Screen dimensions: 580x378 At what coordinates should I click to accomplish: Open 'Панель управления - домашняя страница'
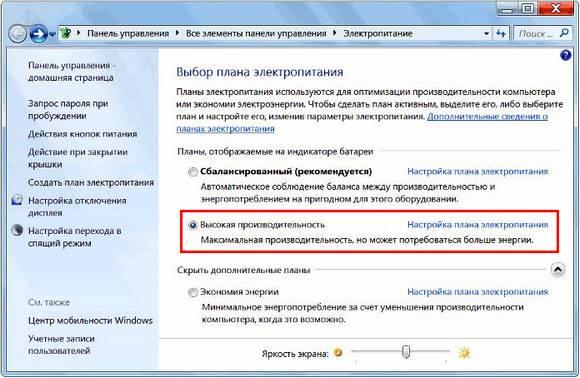click(x=72, y=72)
